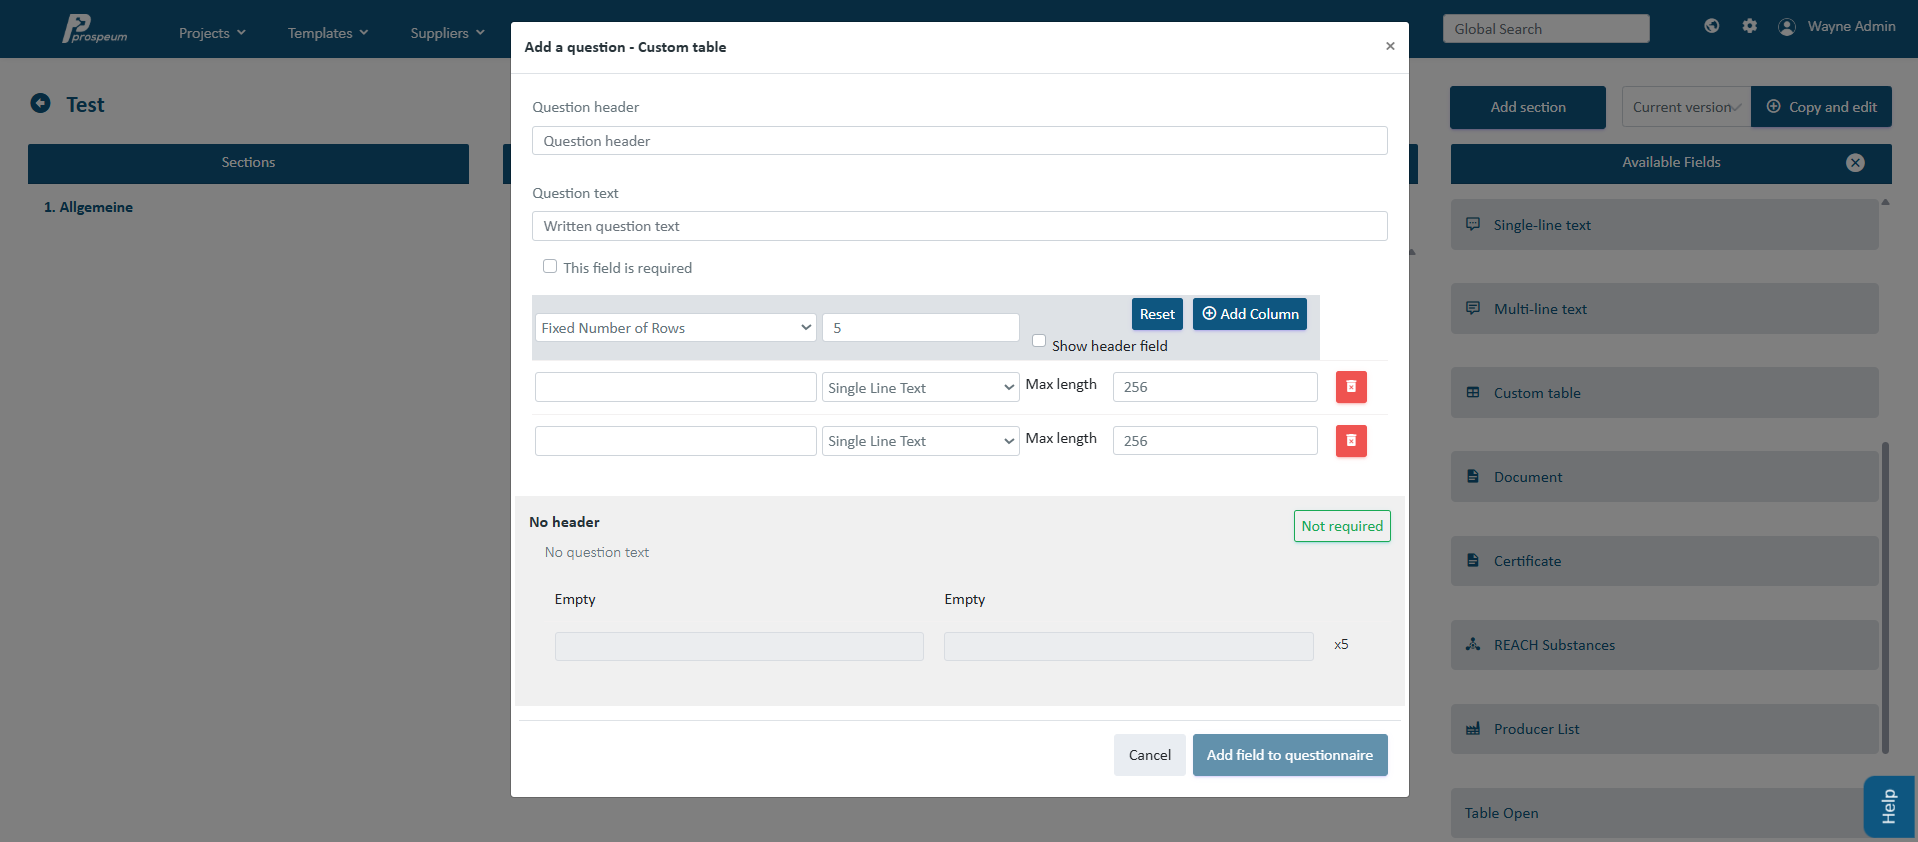
Task: Enable Show header field checkbox
Action: (1039, 341)
